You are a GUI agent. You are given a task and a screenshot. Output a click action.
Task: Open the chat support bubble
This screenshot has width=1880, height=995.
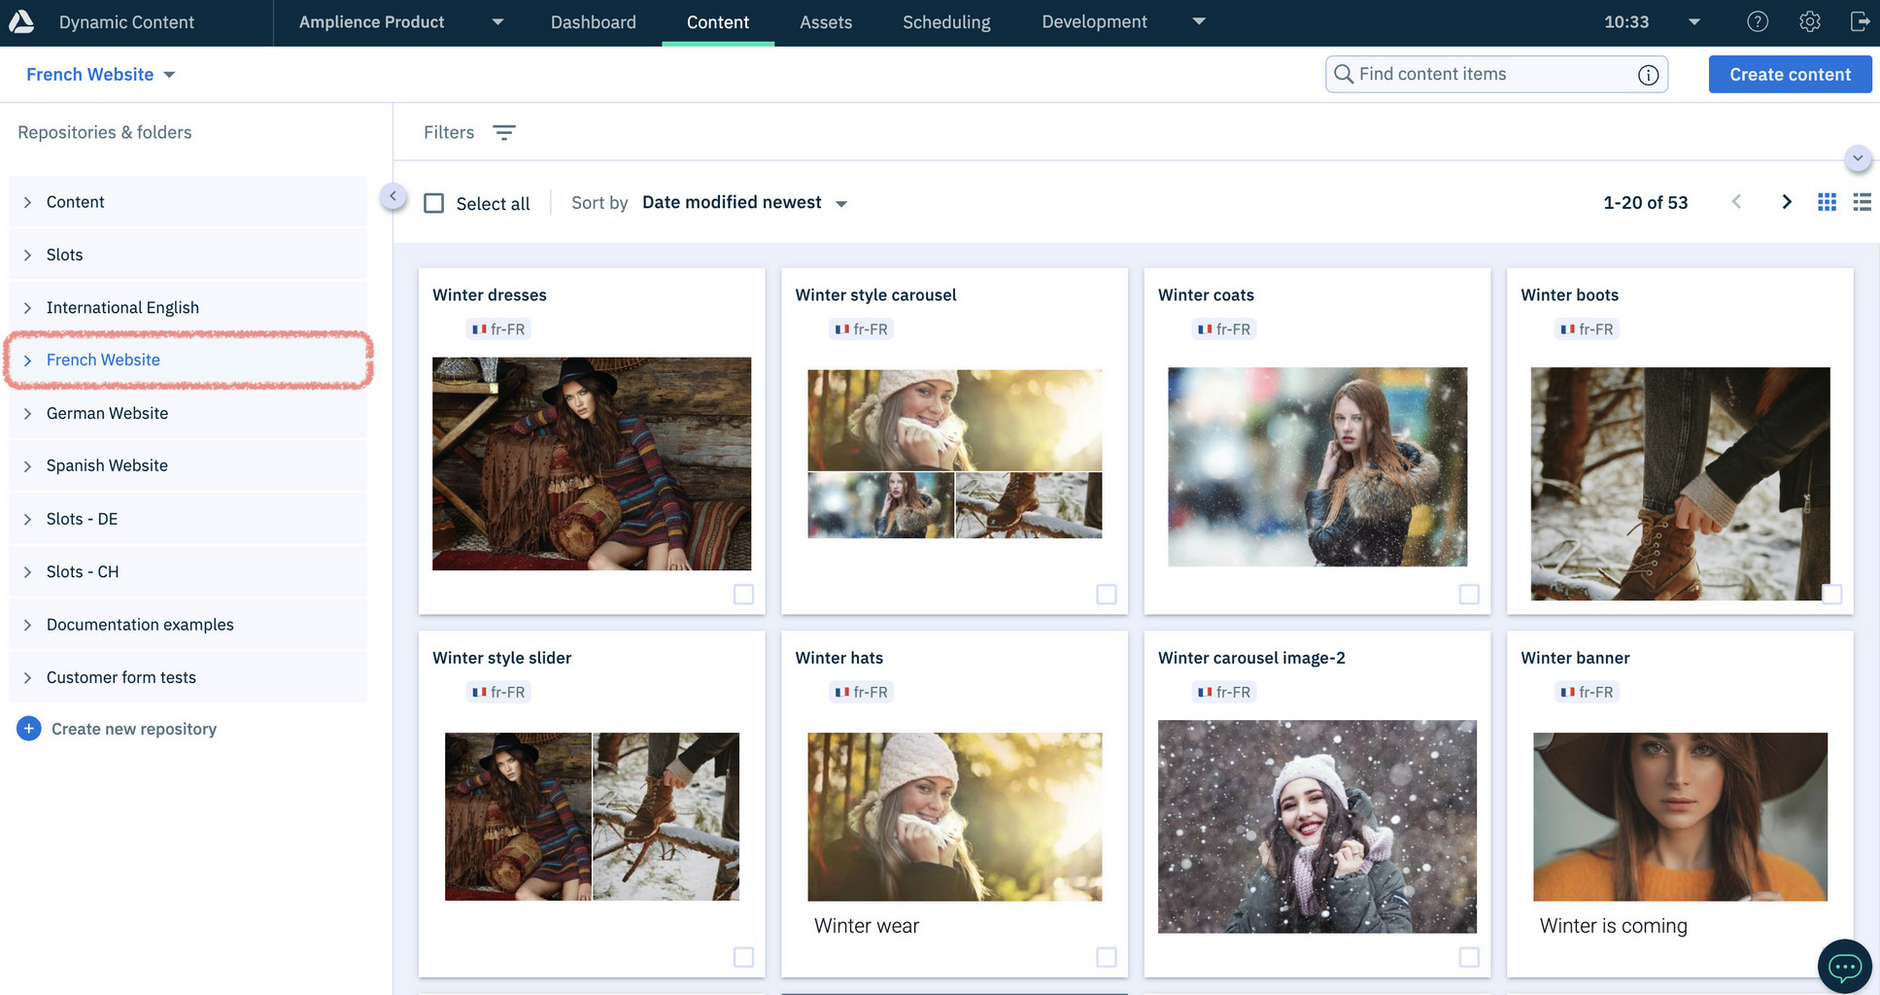(x=1844, y=966)
